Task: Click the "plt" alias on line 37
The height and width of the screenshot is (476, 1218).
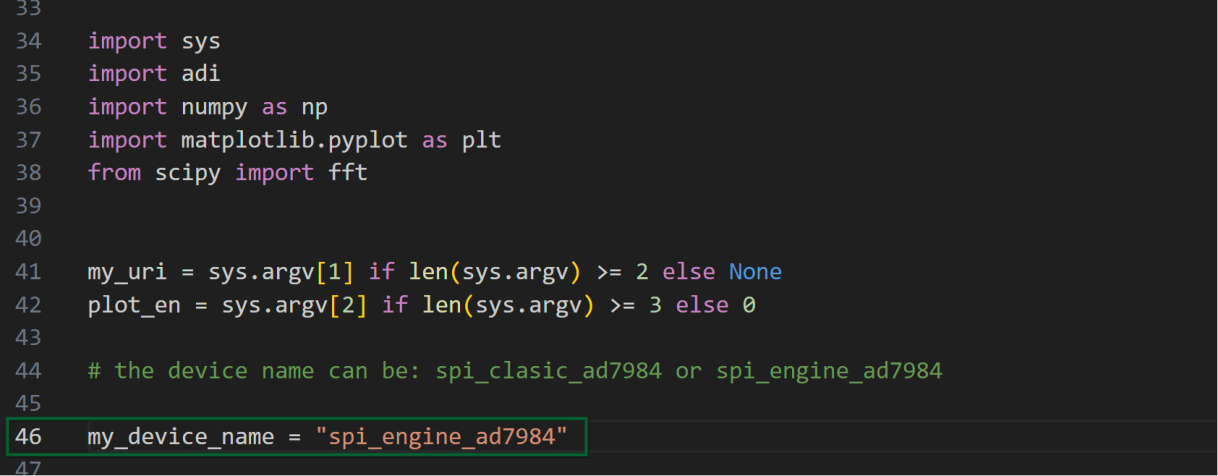Action: (x=481, y=140)
